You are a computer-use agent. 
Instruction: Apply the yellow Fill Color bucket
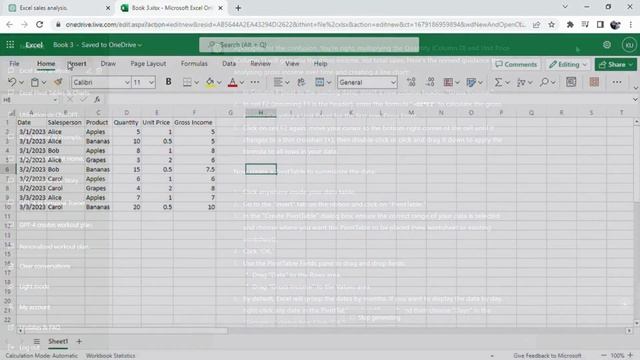pyautogui.click(x=210, y=82)
